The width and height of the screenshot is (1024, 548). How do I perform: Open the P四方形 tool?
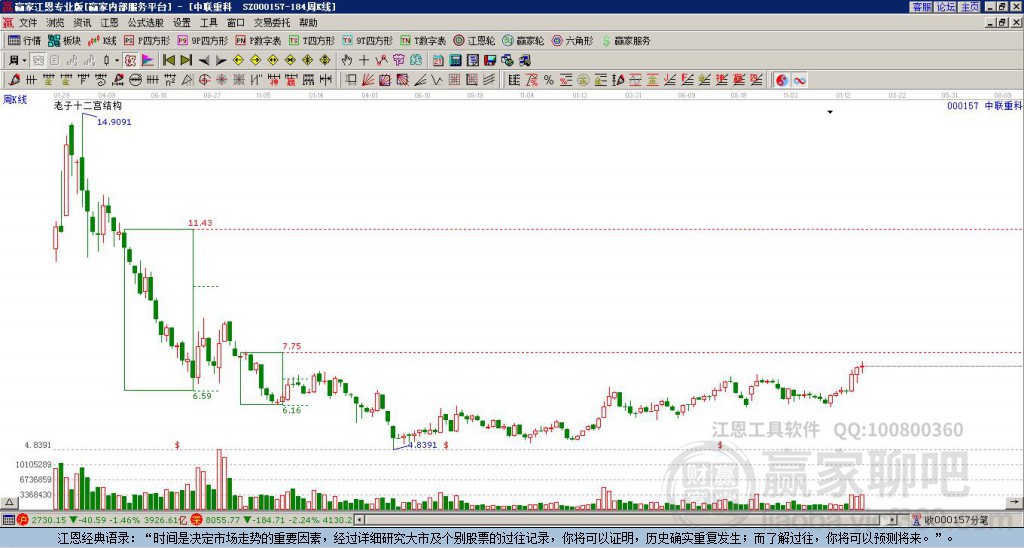tap(147, 40)
